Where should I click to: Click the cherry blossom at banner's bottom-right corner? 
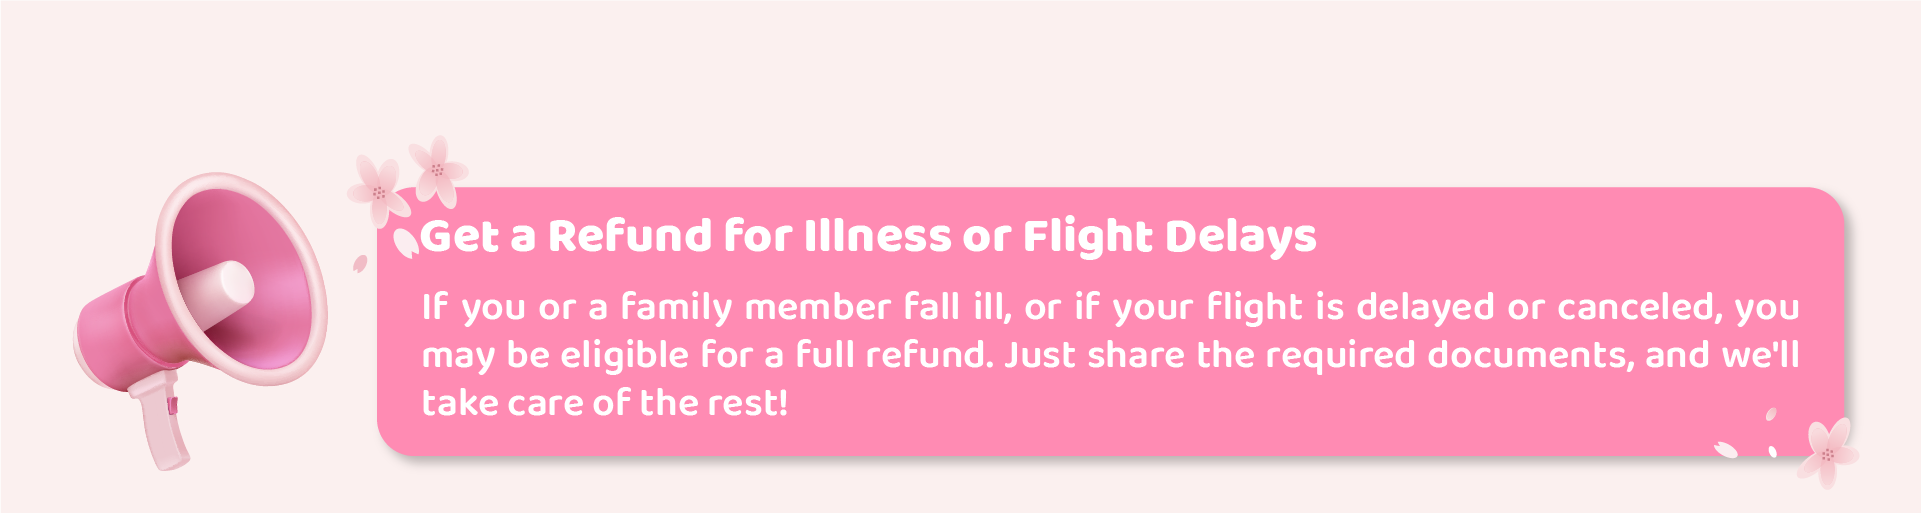(1827, 453)
